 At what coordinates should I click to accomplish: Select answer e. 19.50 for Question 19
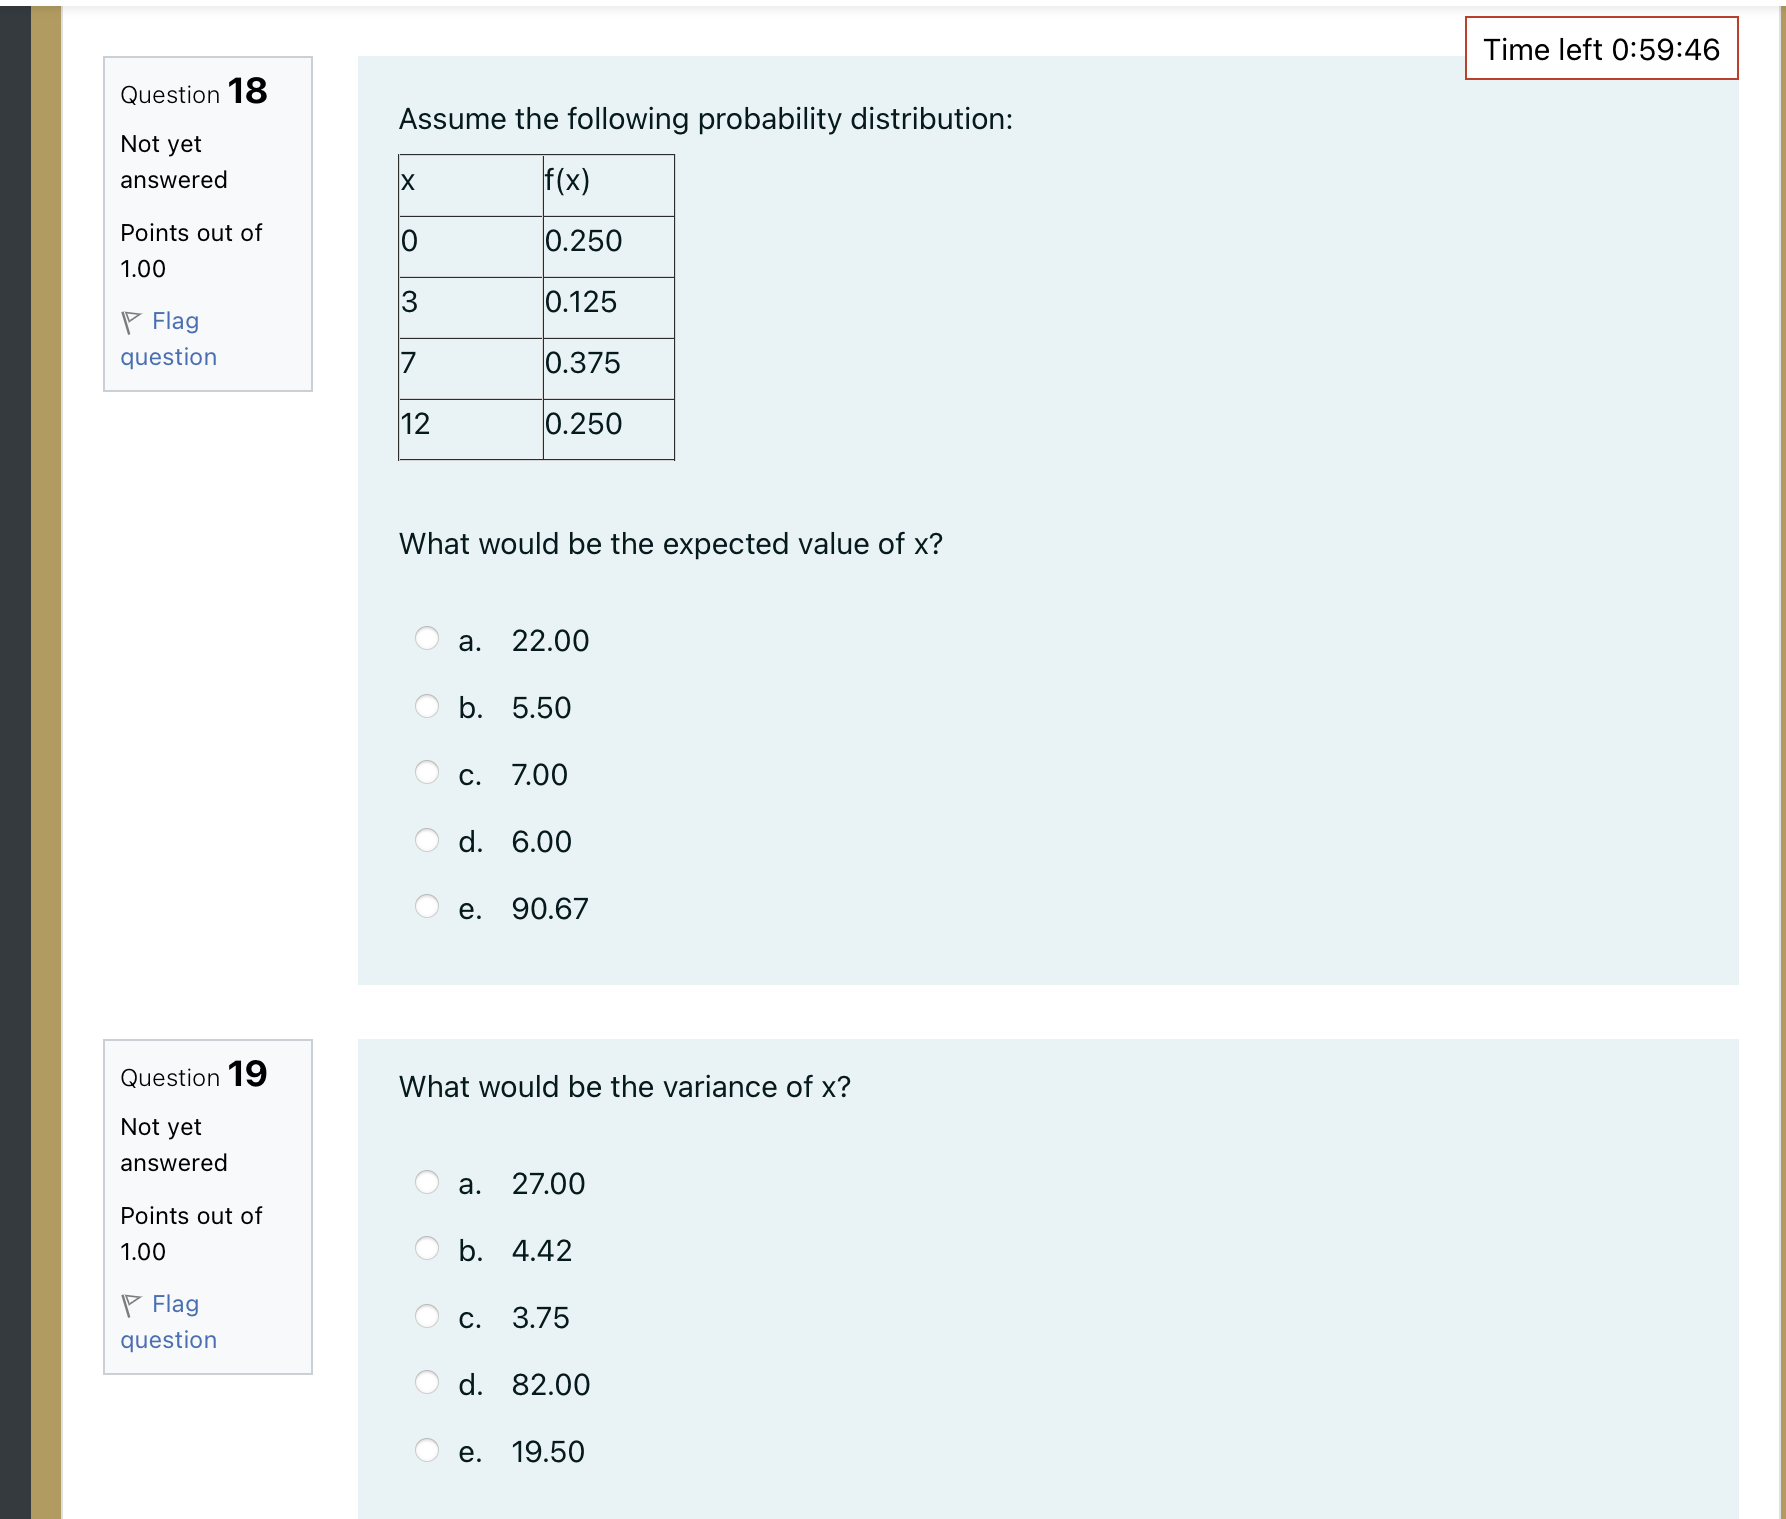click(x=427, y=1449)
